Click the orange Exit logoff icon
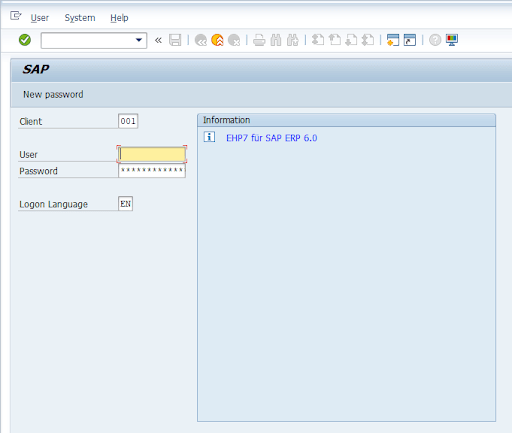 tap(217, 40)
